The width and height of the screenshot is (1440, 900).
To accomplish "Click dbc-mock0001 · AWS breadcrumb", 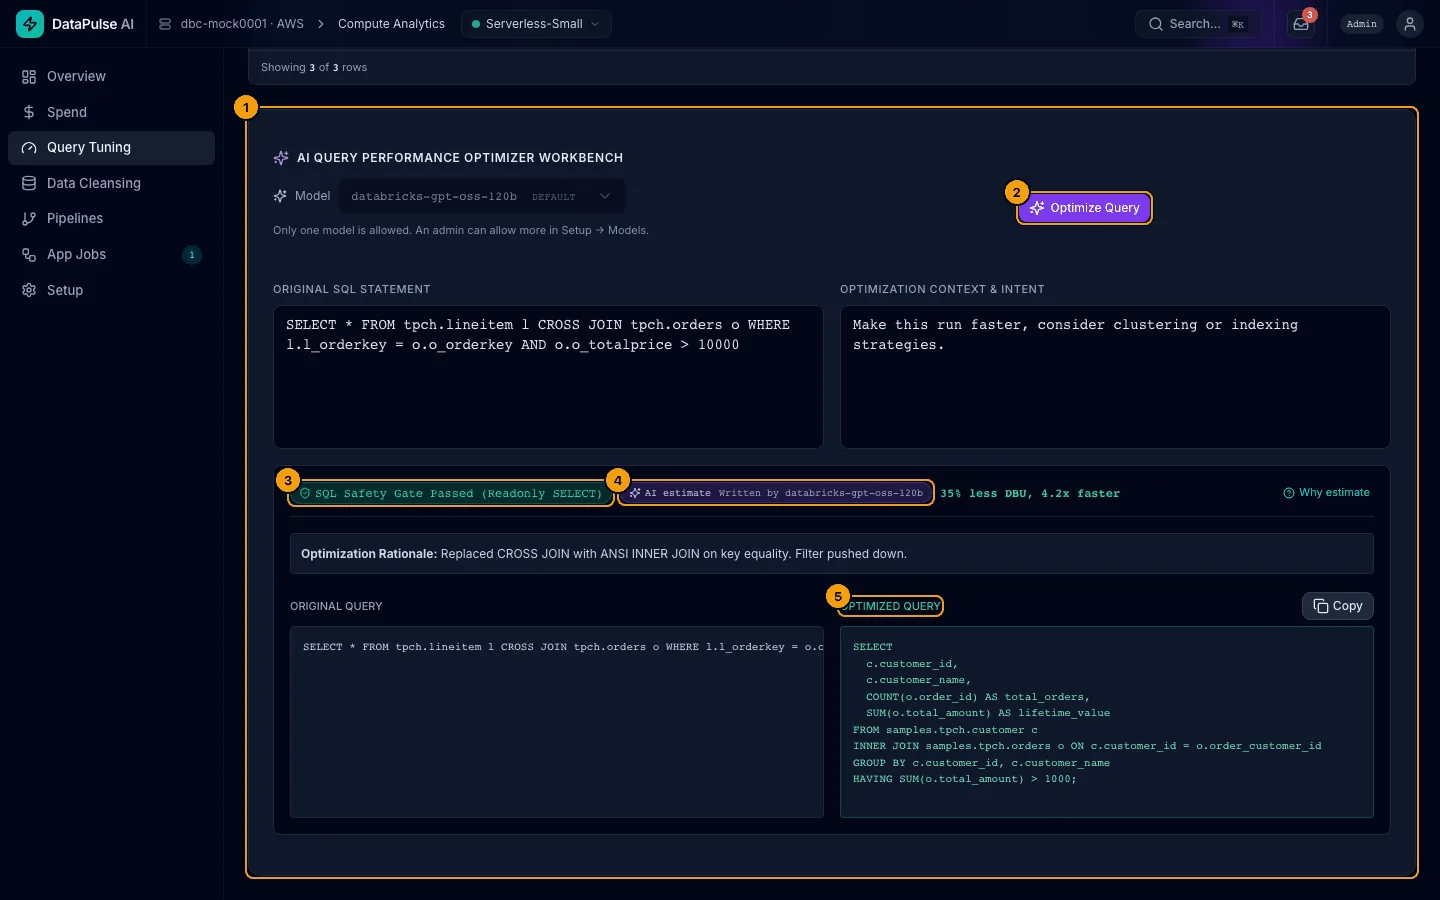I will tap(242, 24).
